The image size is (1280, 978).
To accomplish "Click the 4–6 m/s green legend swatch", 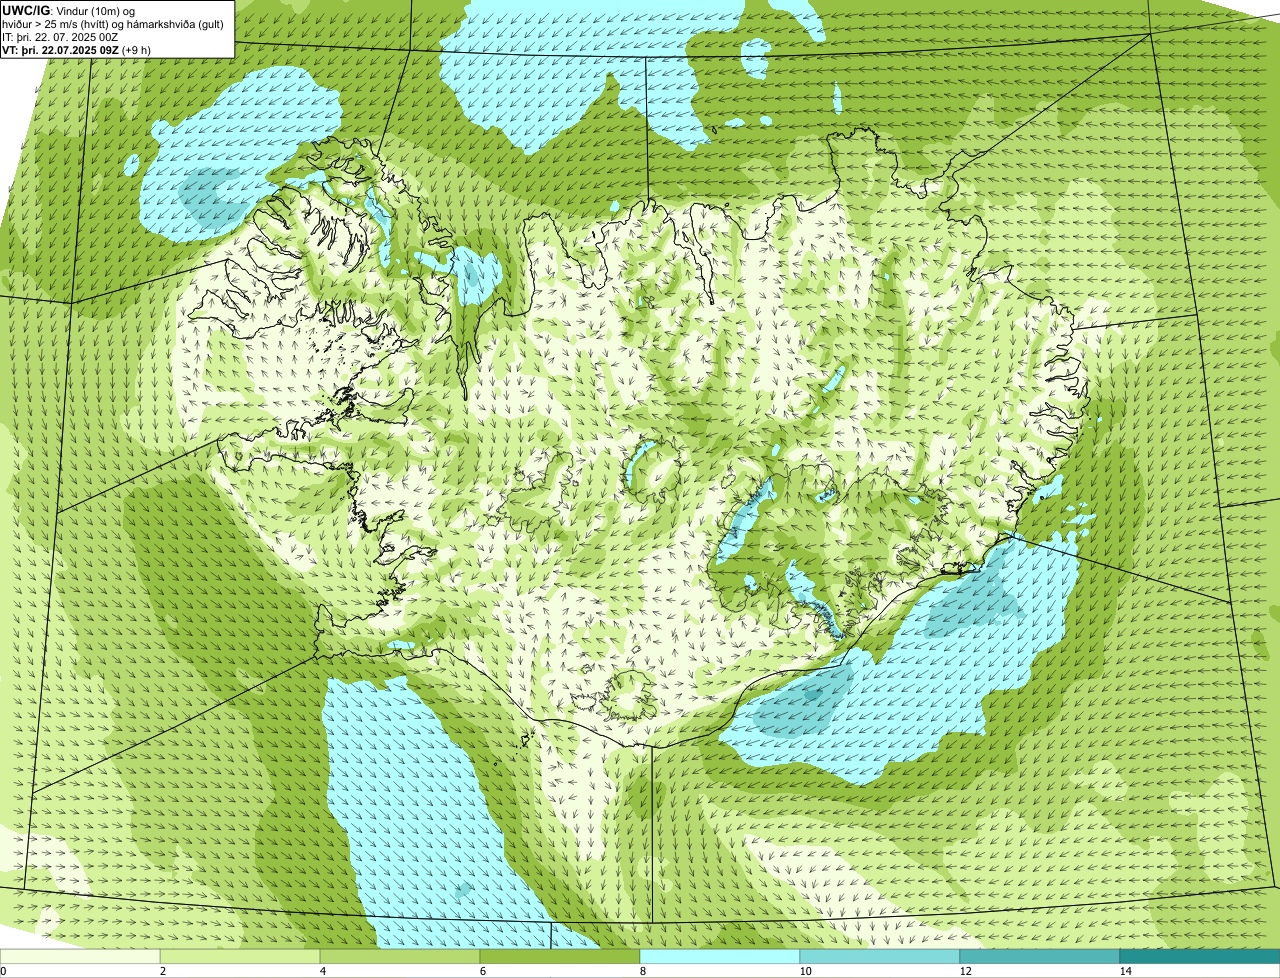I will coord(400,956).
